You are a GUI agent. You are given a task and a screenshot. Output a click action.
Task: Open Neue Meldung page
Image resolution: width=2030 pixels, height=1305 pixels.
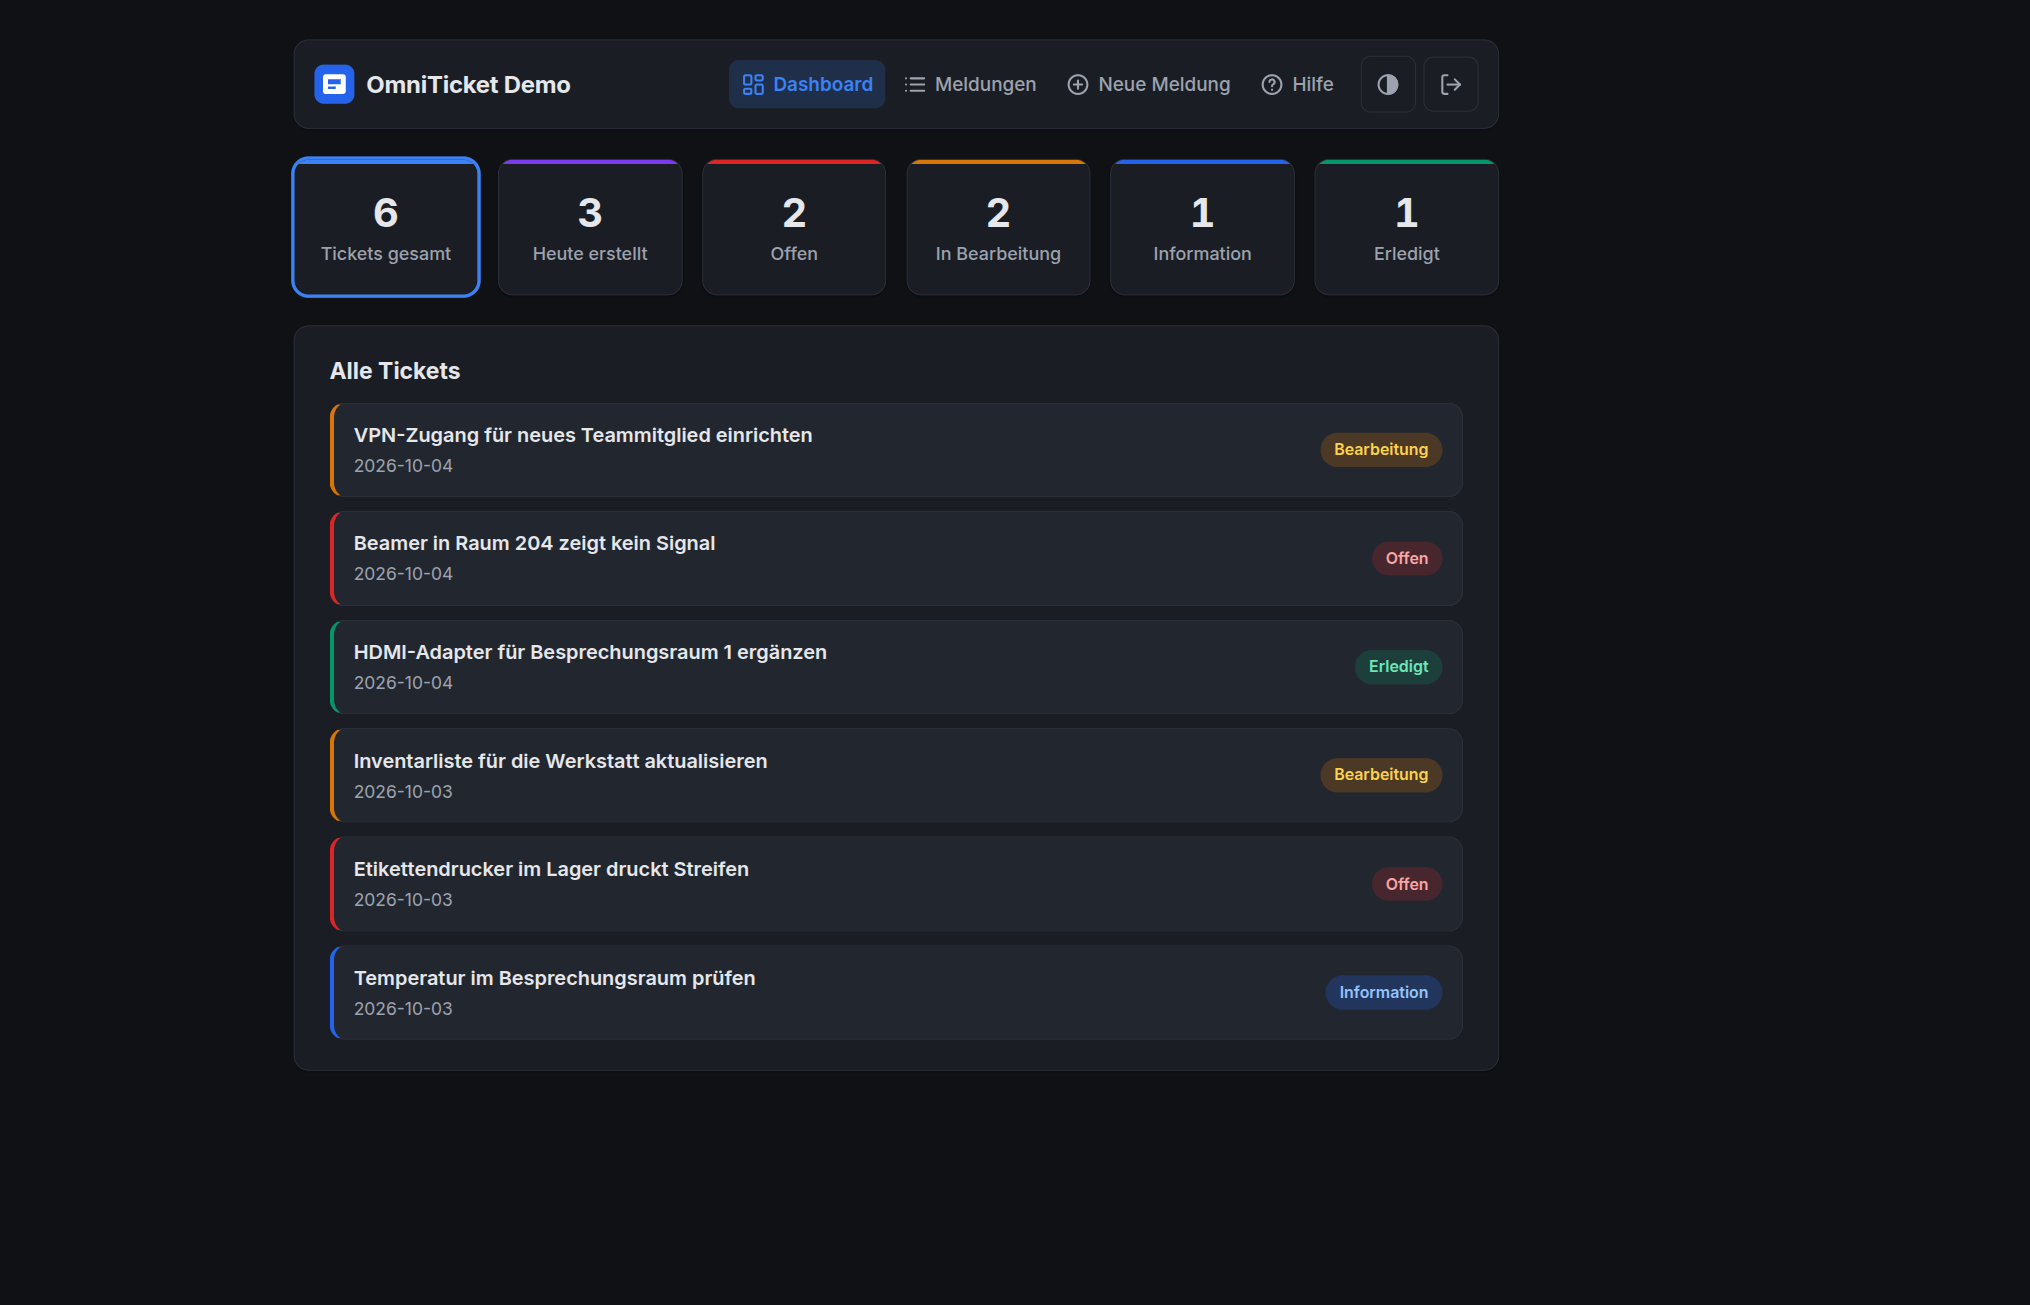(1148, 84)
